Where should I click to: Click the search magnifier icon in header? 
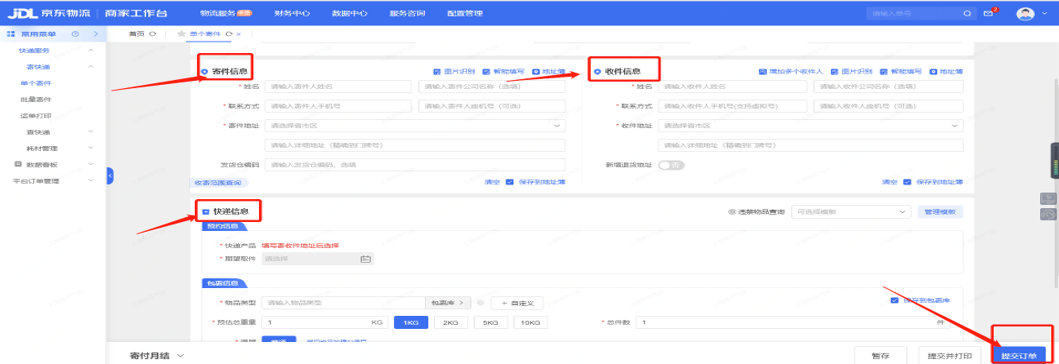967,14
